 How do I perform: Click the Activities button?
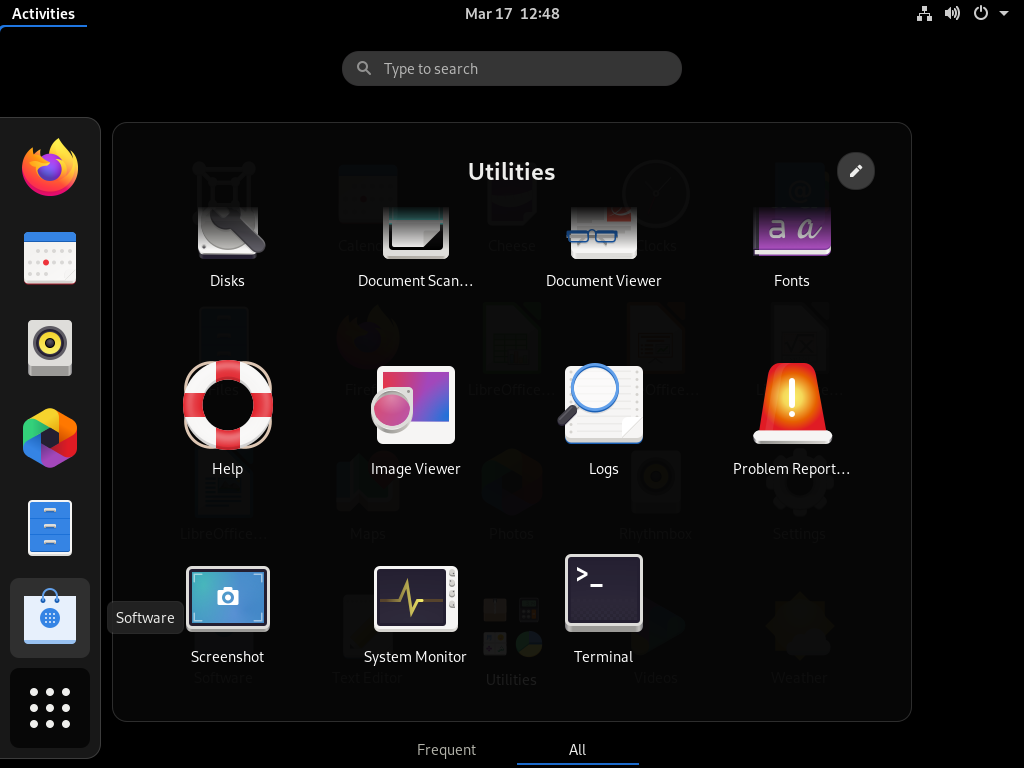[x=43, y=14]
